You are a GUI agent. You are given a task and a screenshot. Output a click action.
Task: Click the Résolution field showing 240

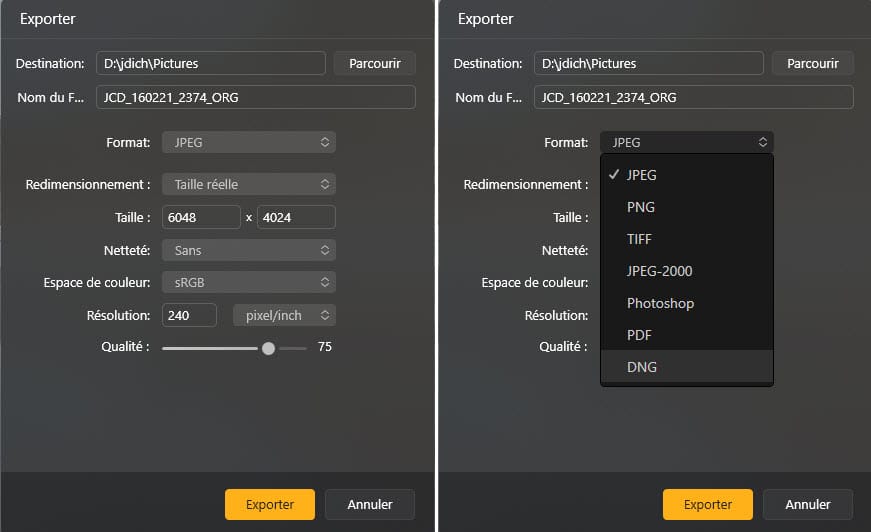click(189, 315)
